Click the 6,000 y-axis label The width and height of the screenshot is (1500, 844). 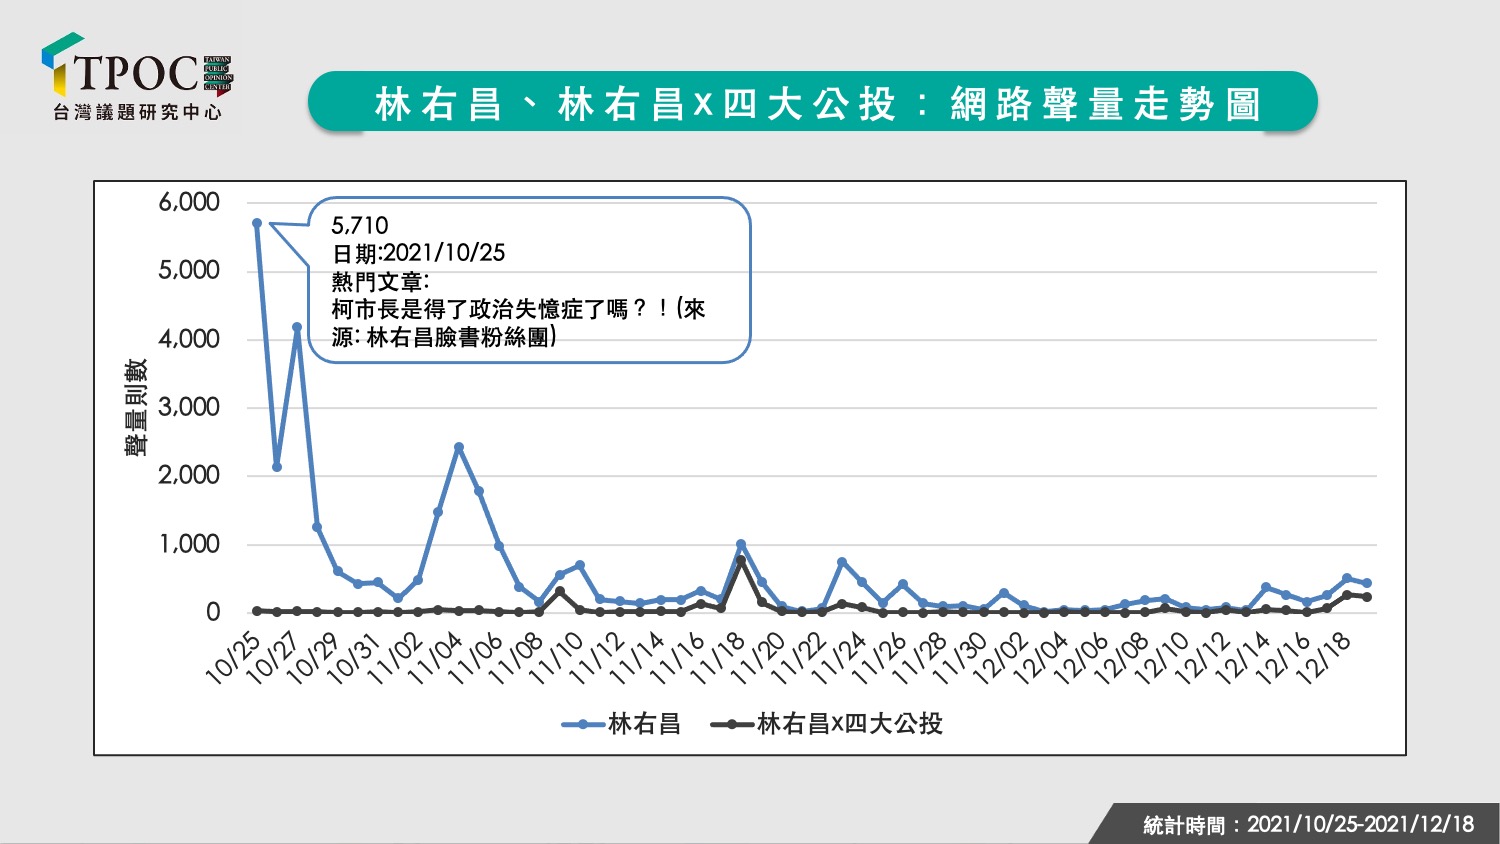189,202
